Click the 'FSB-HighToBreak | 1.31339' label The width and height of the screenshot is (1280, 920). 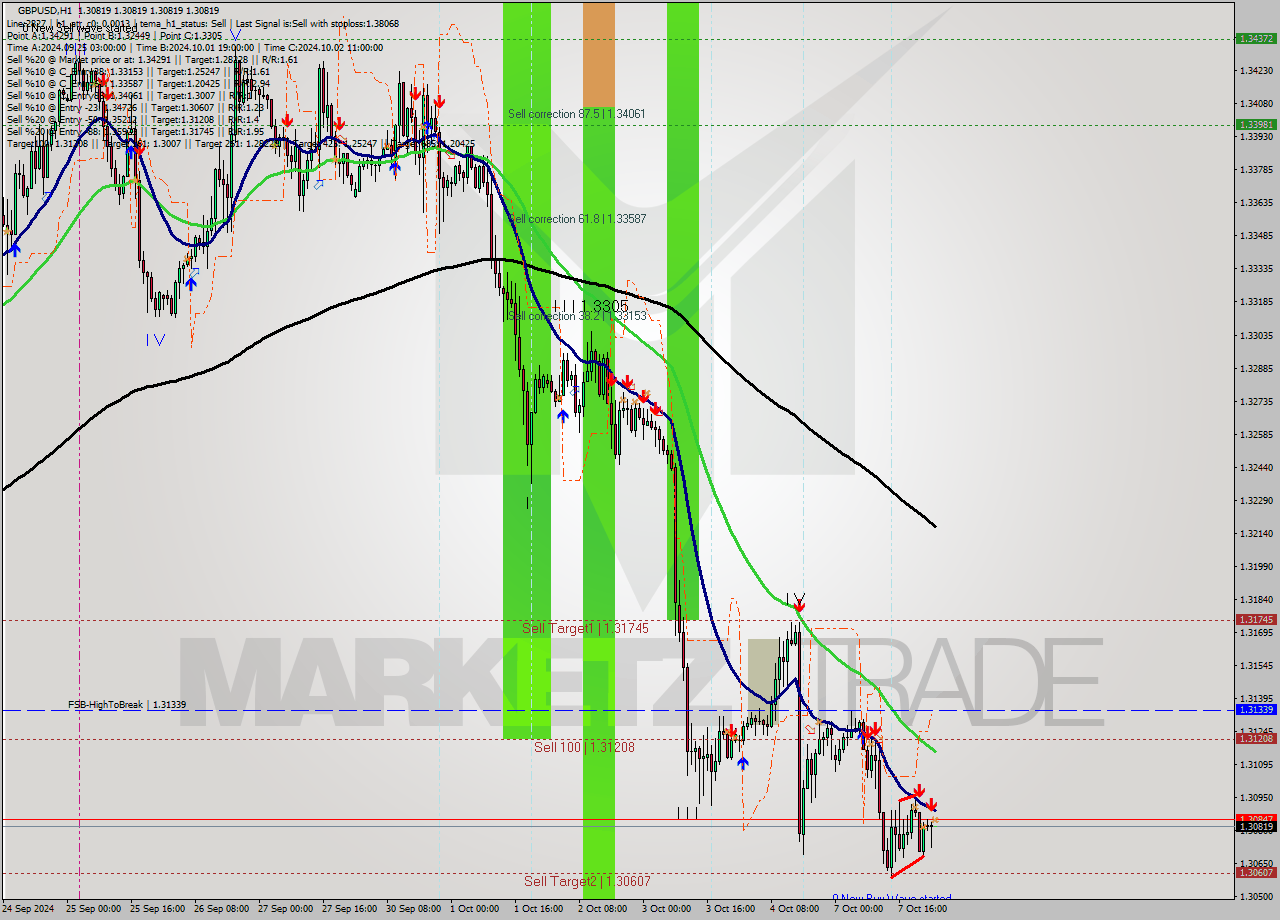127,705
